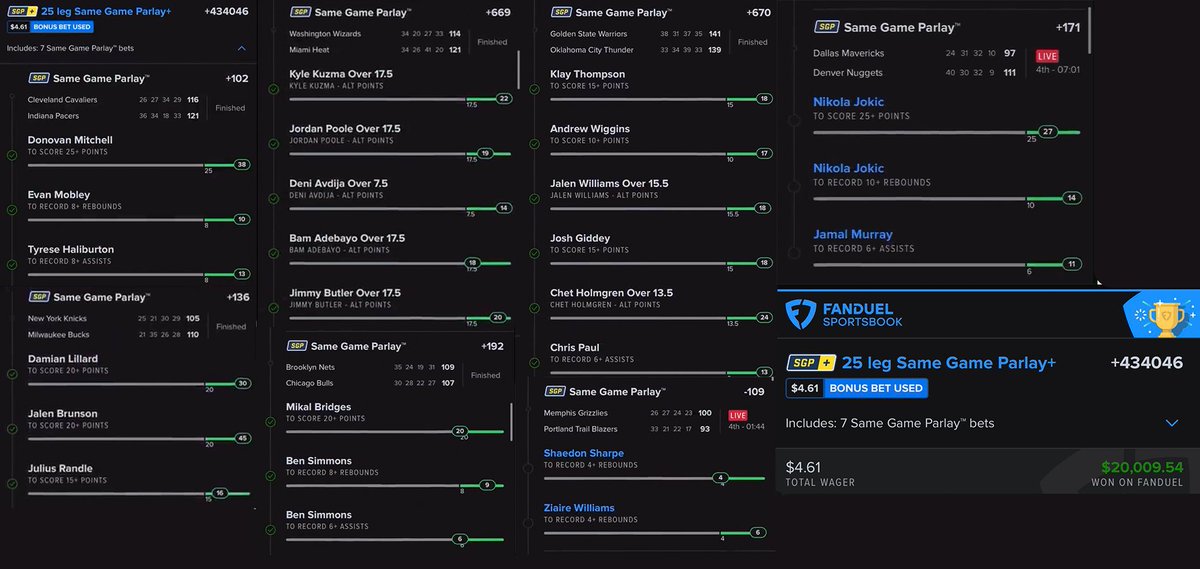Image resolution: width=1200 pixels, height=569 pixels.
Task: Click the 25 leg Same Game Parlay+ title in win card
Action: (949, 363)
